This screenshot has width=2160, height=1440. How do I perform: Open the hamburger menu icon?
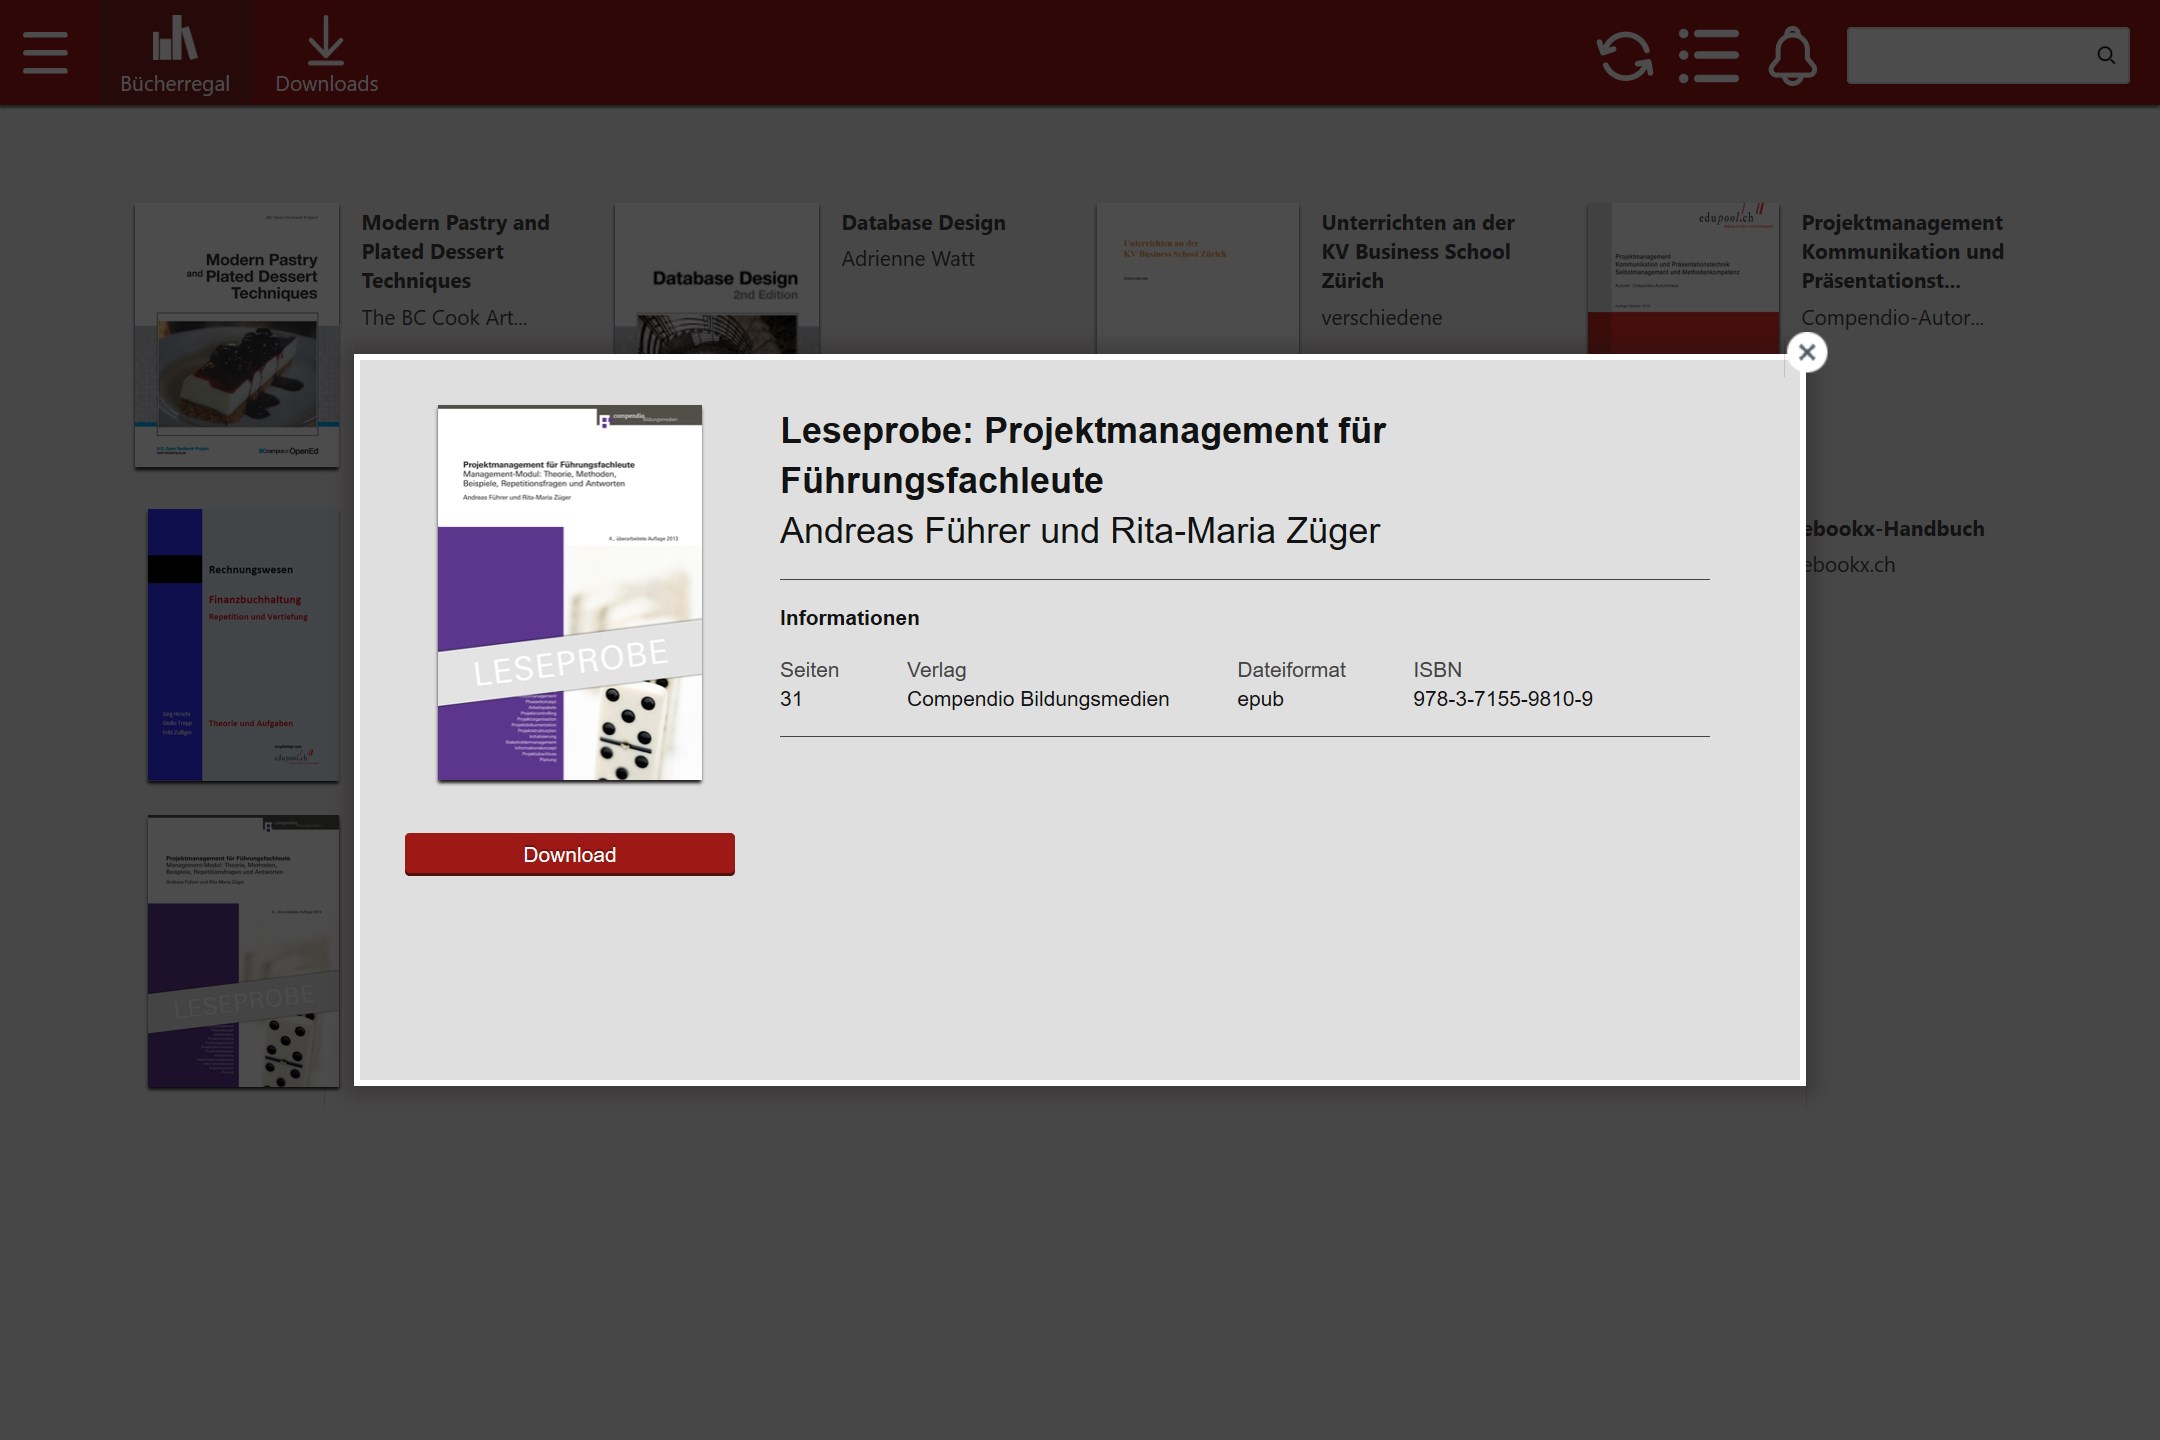coord(45,53)
